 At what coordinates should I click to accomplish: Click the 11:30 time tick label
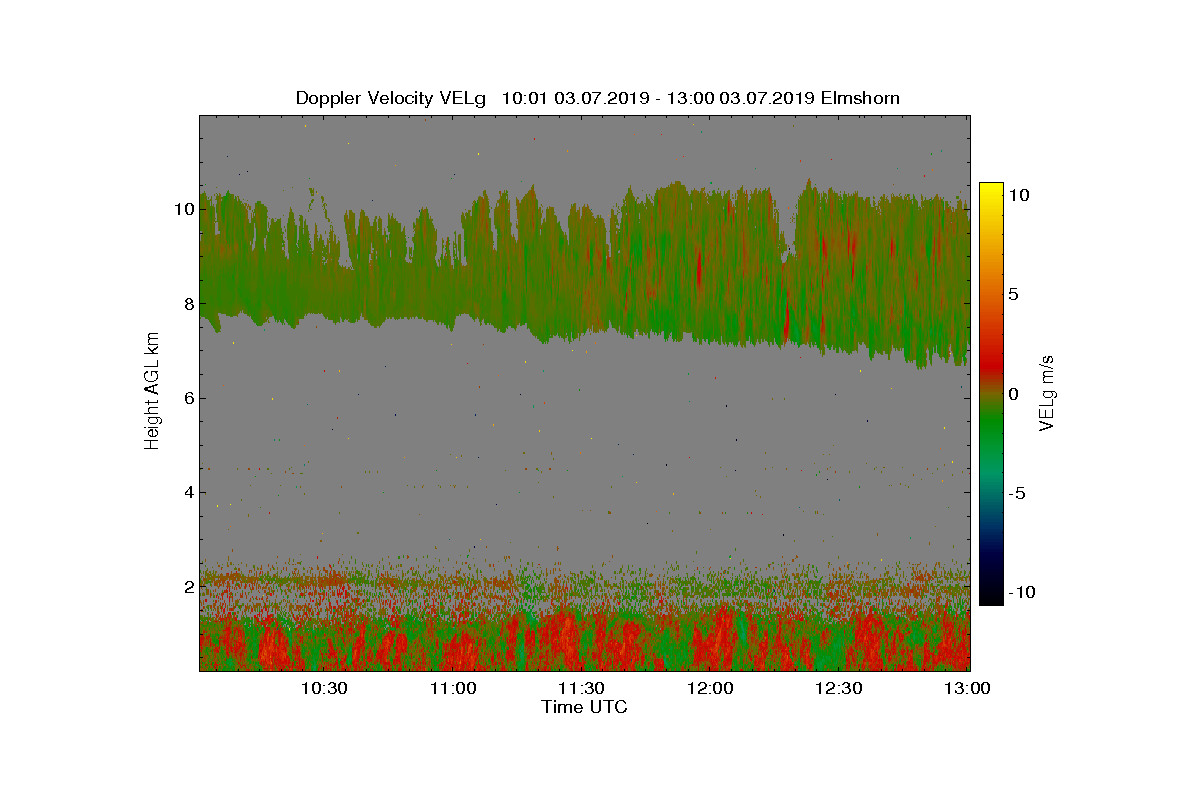pos(581,688)
